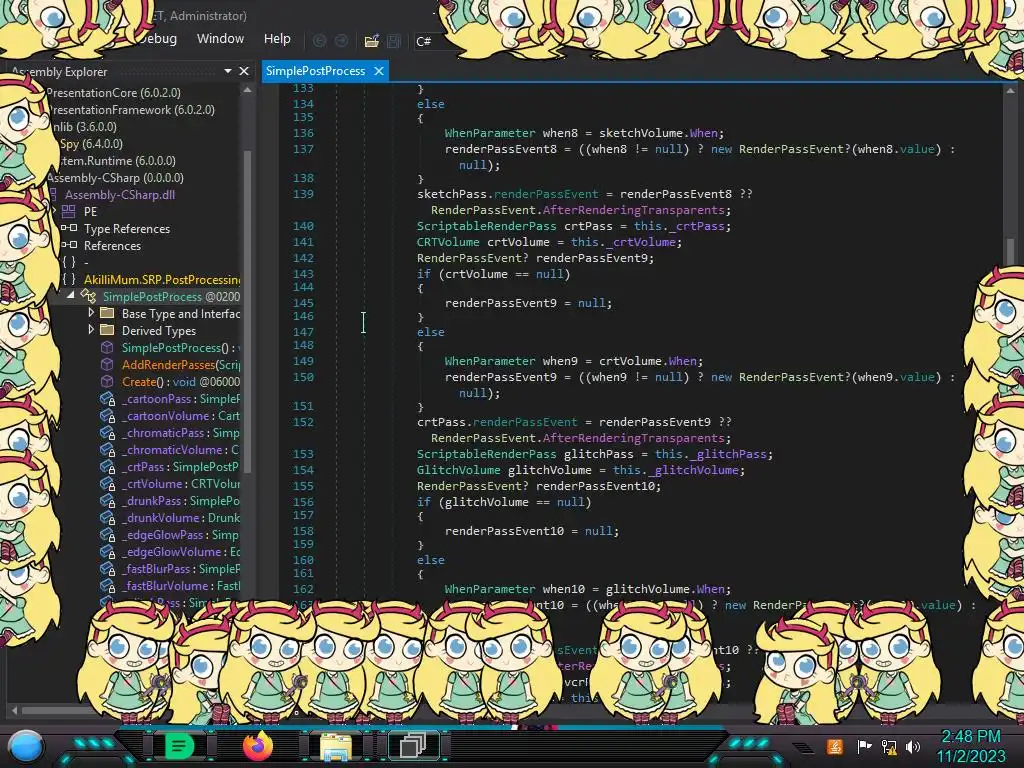The width and height of the screenshot is (1024, 768).
Task: Click the _crtPass field icon
Action: (107, 466)
